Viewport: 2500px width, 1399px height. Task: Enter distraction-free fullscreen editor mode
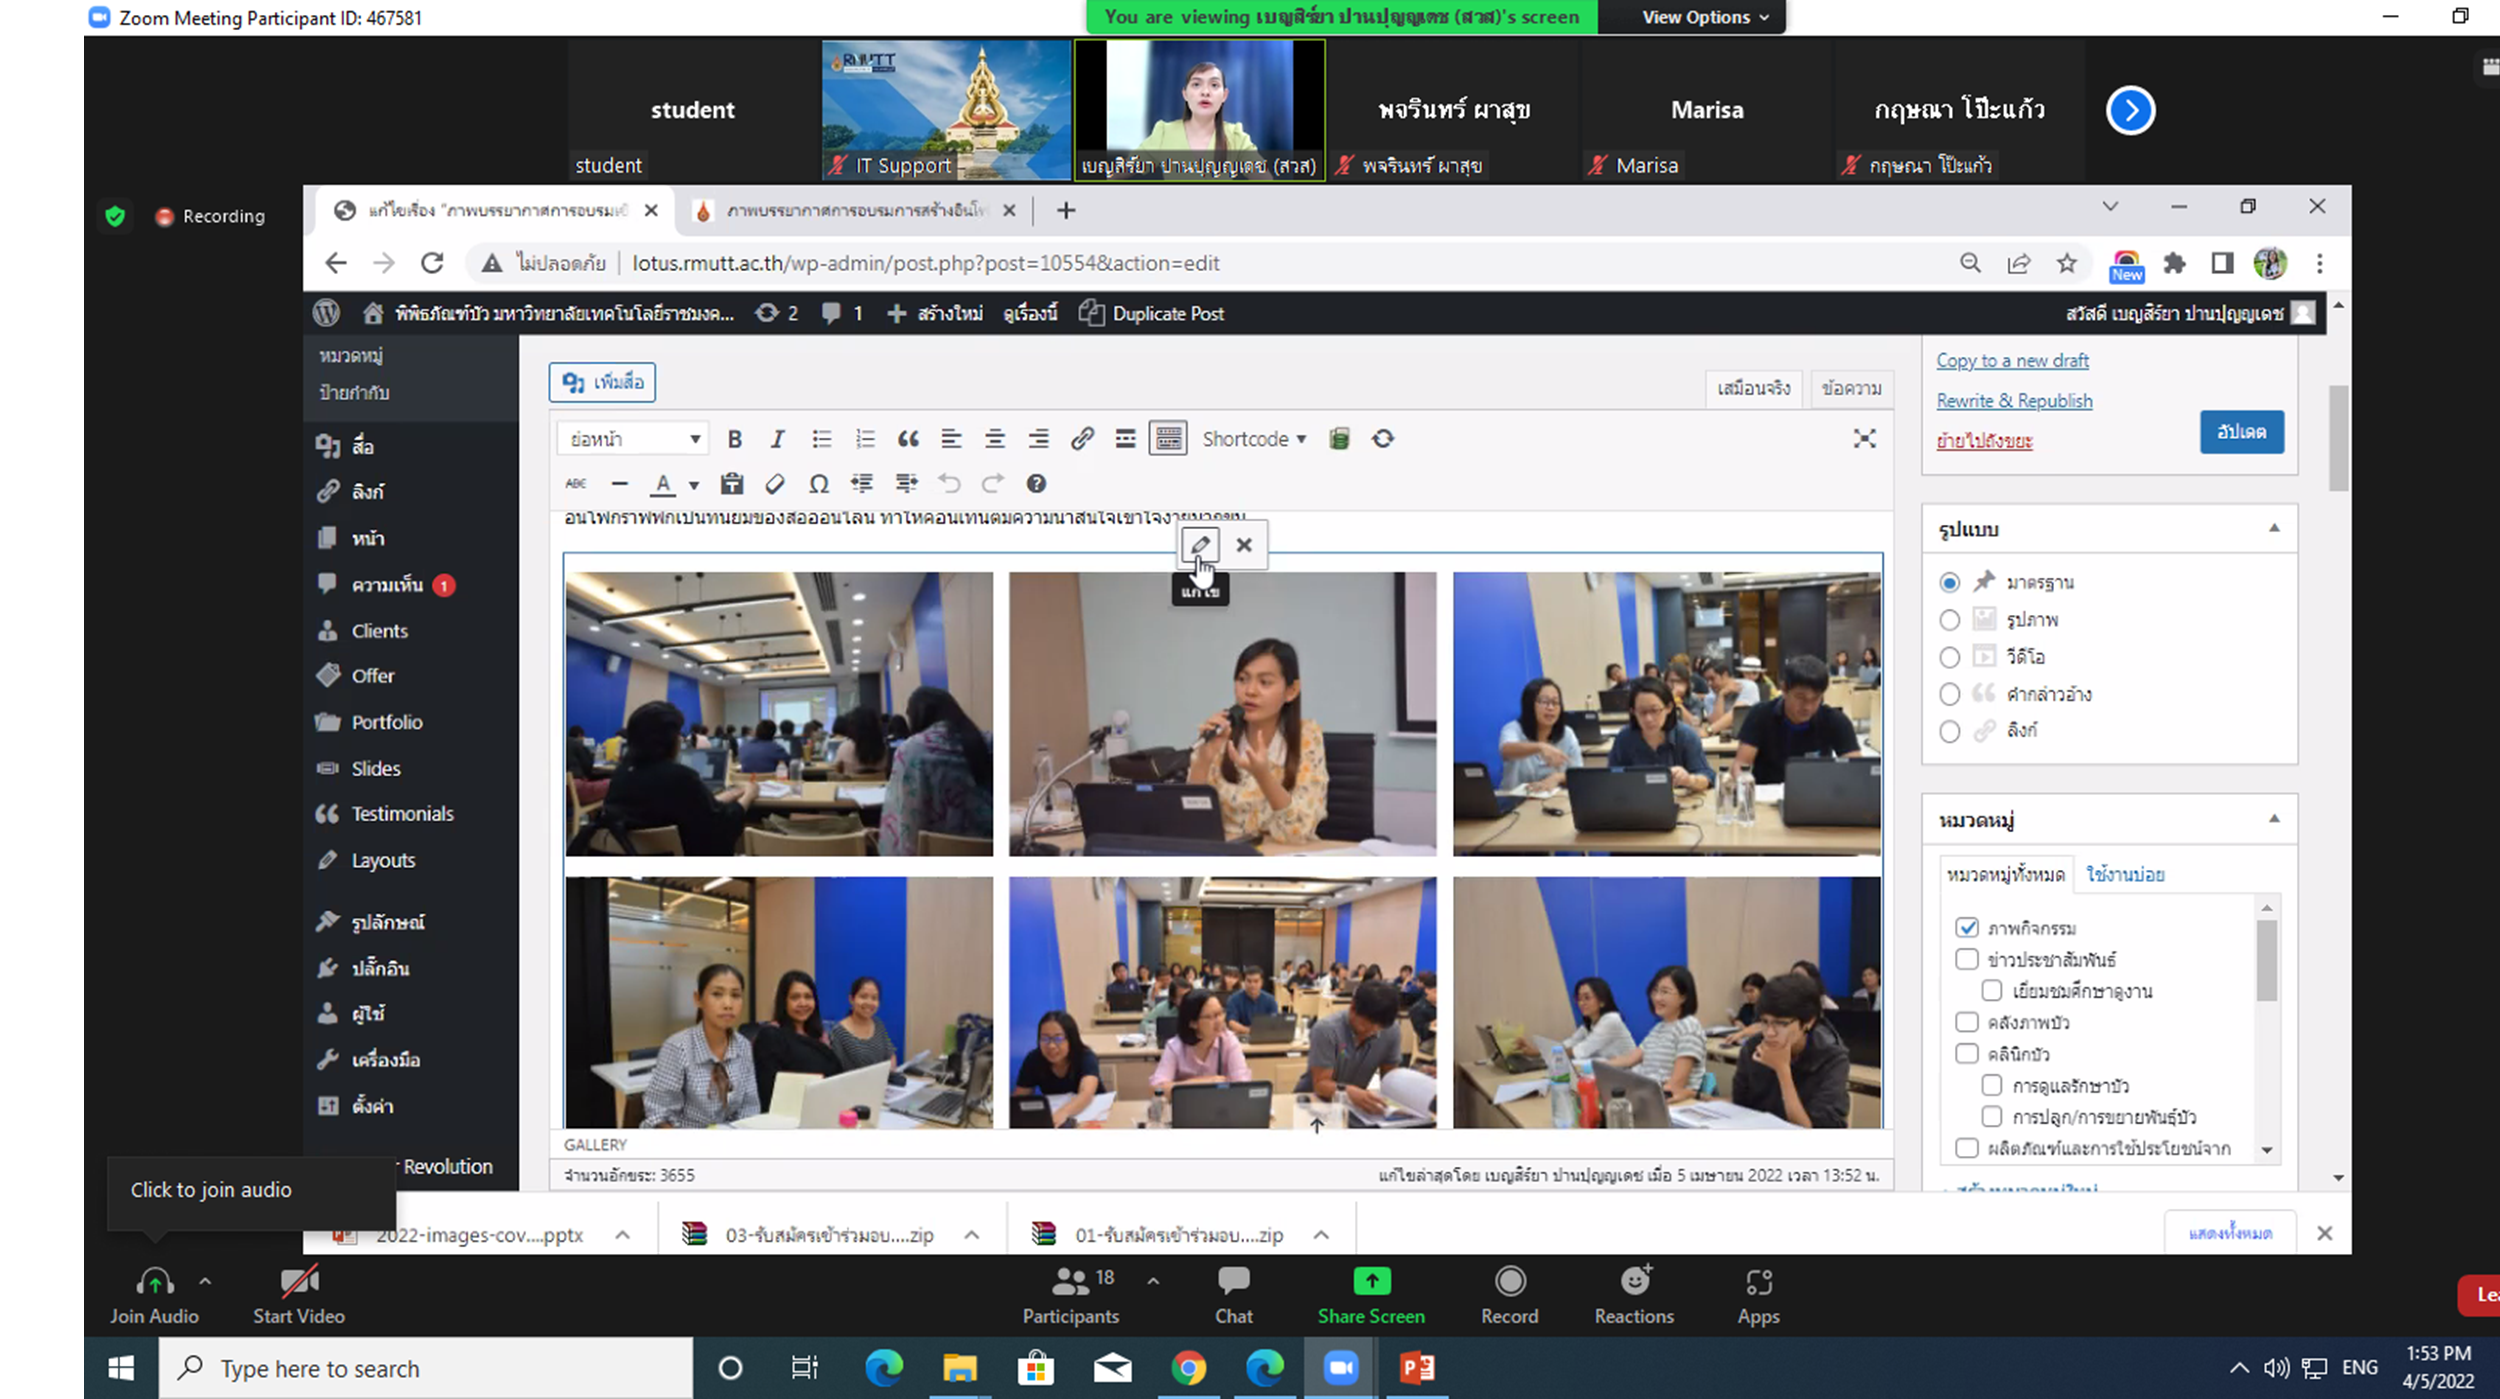point(1864,439)
